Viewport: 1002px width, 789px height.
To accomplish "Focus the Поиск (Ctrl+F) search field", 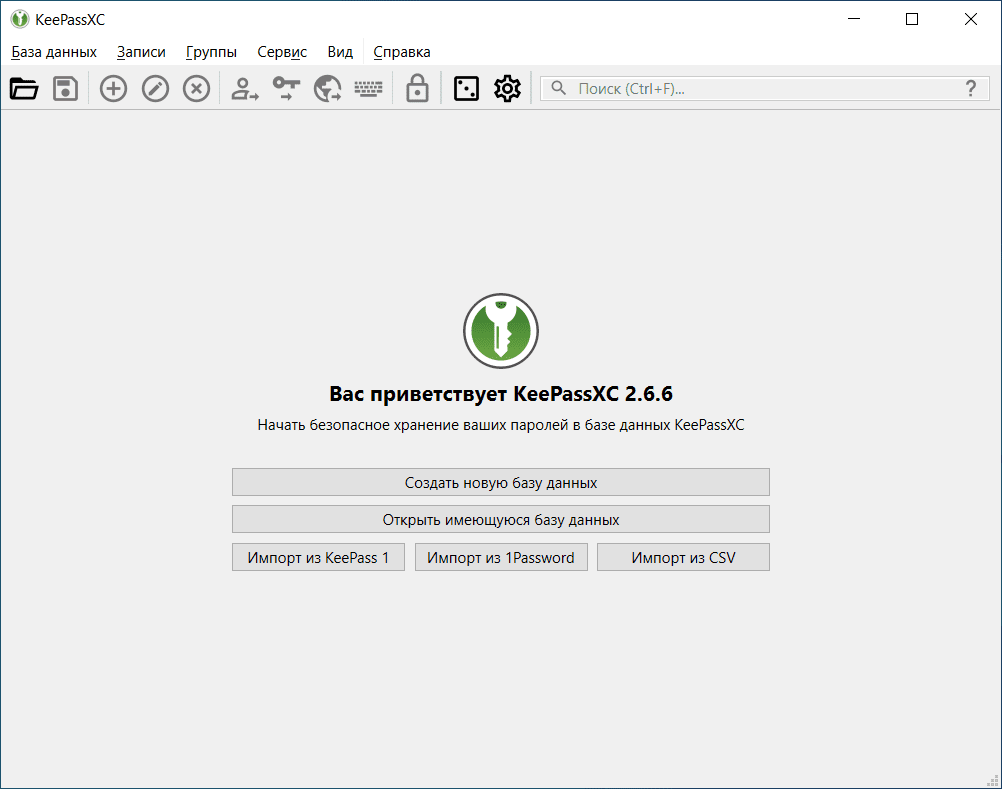I will pos(764,88).
